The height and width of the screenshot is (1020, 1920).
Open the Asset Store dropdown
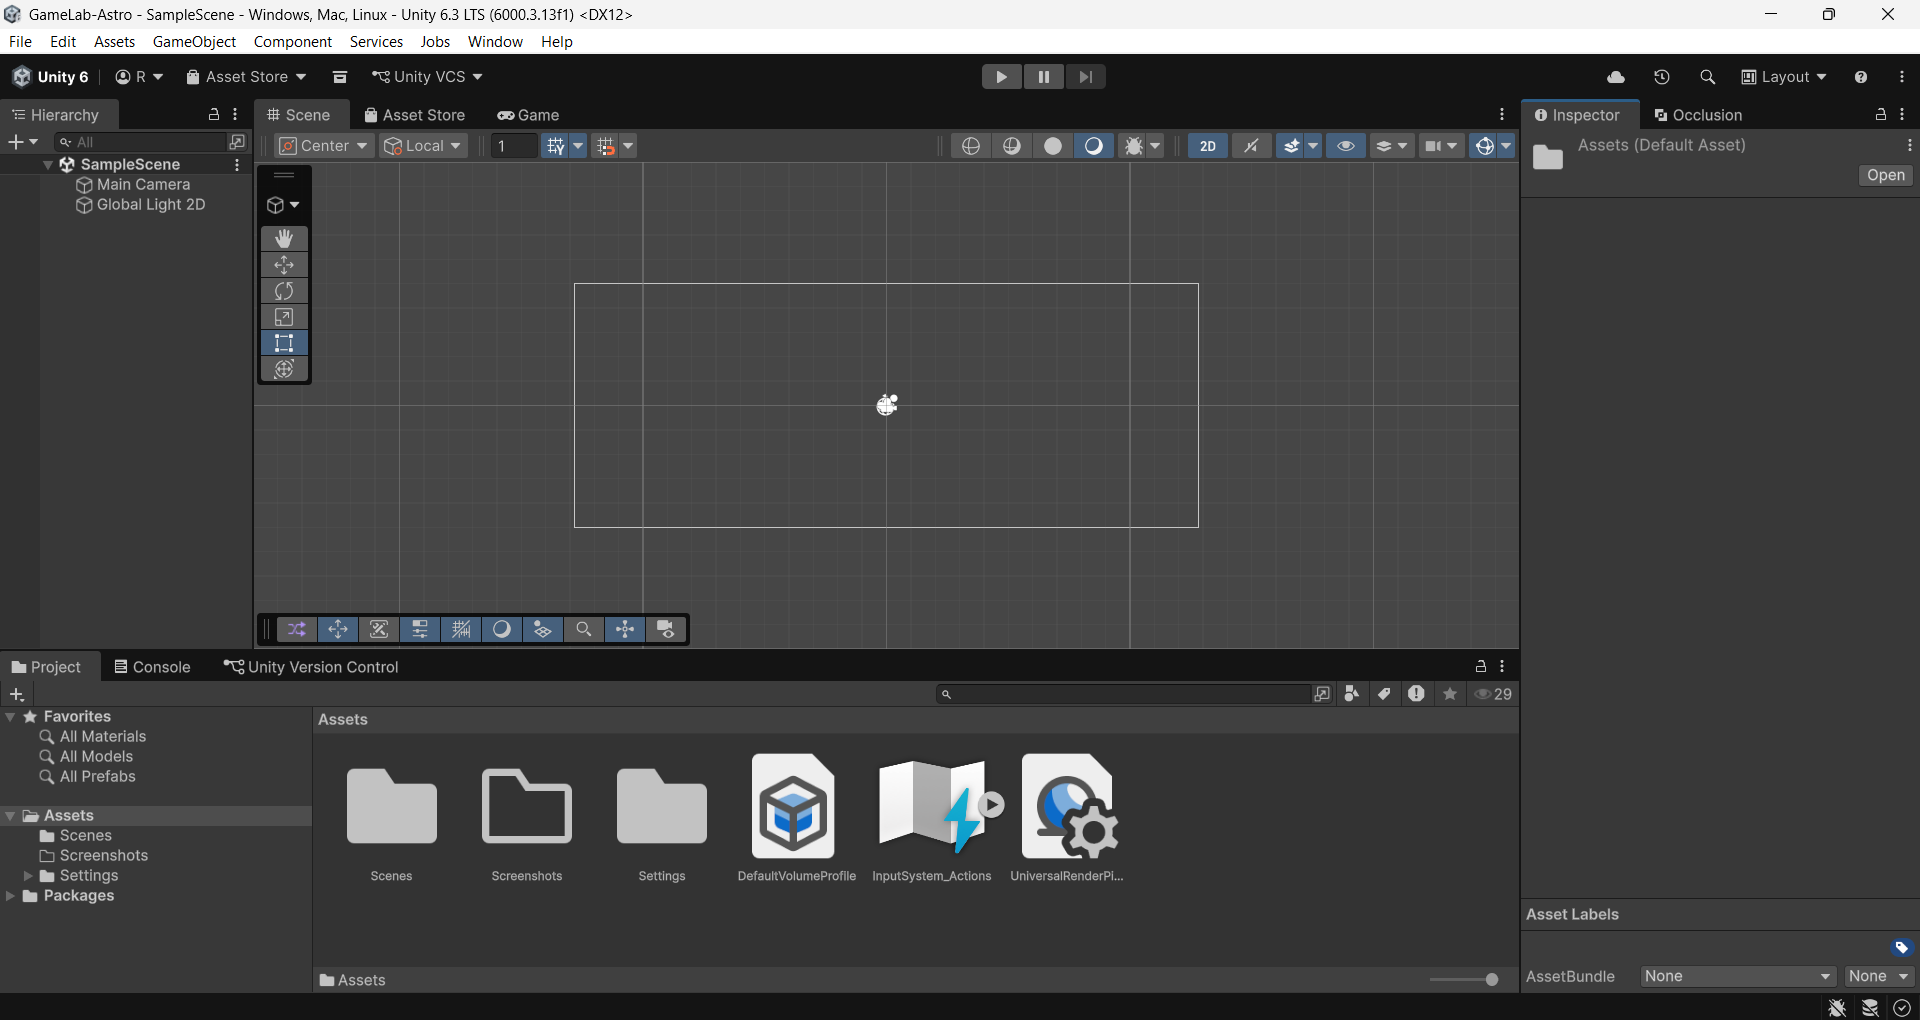(x=246, y=77)
